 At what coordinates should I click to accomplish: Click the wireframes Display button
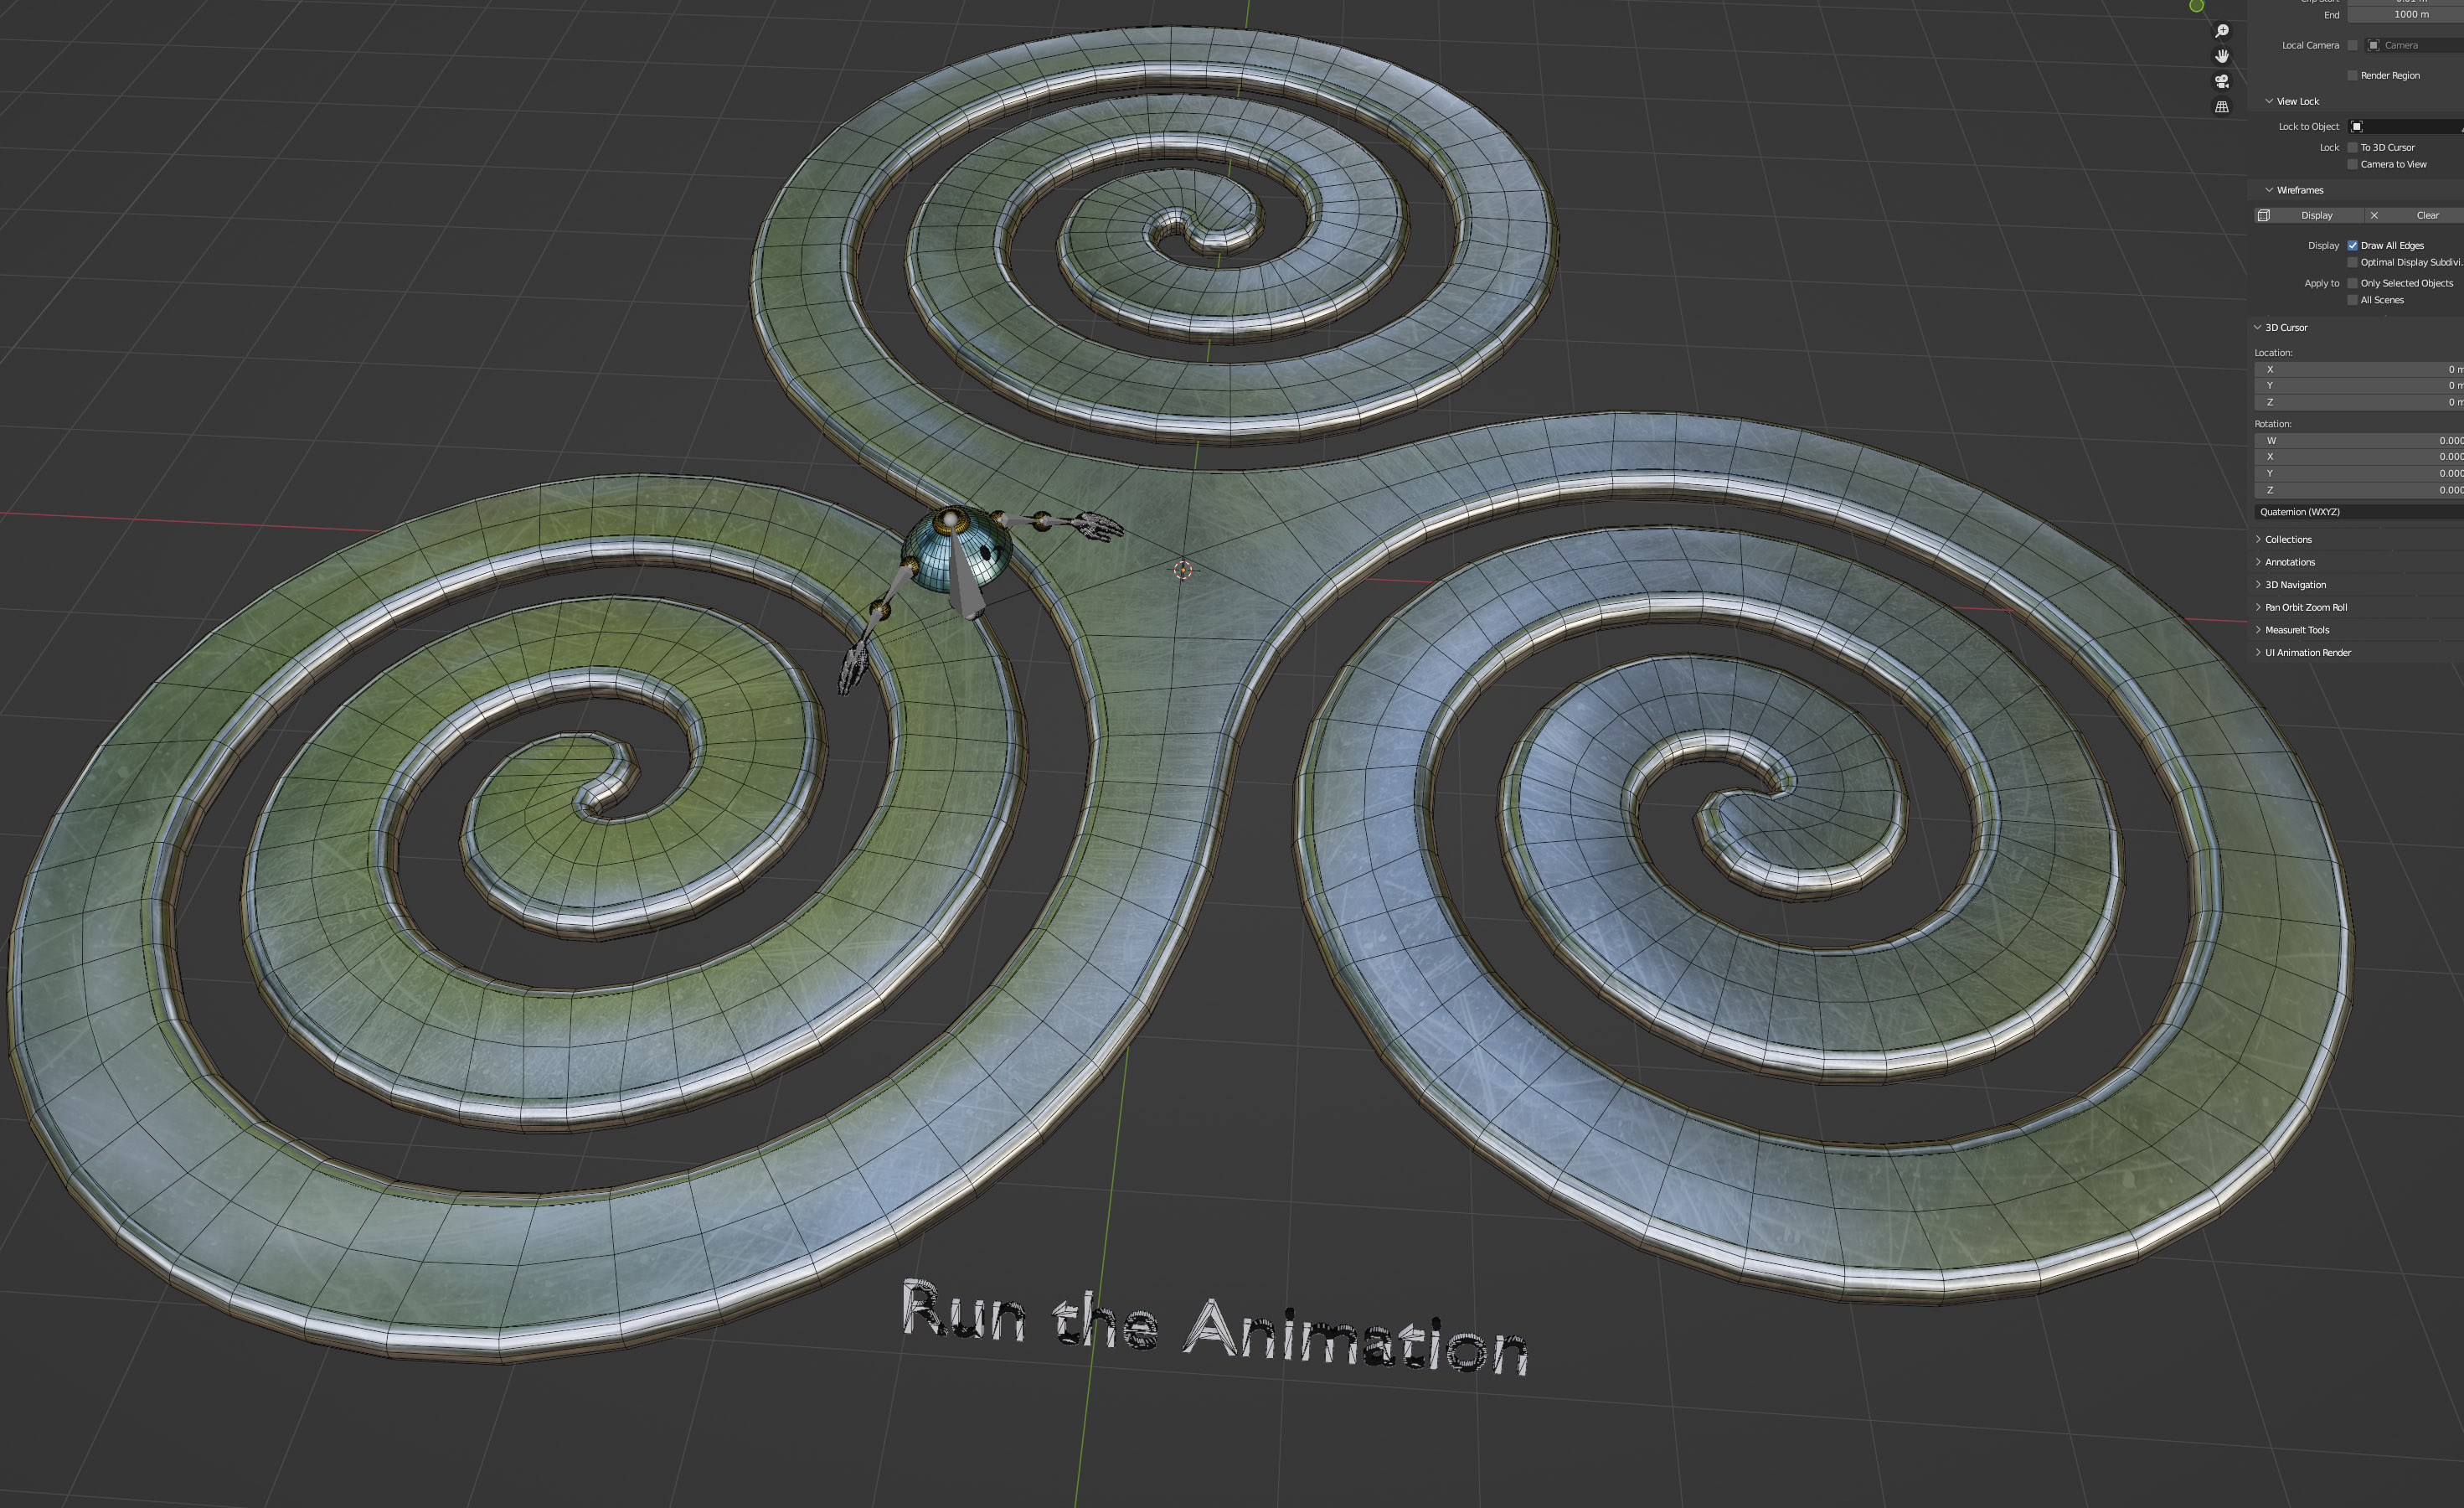[x=2316, y=216]
